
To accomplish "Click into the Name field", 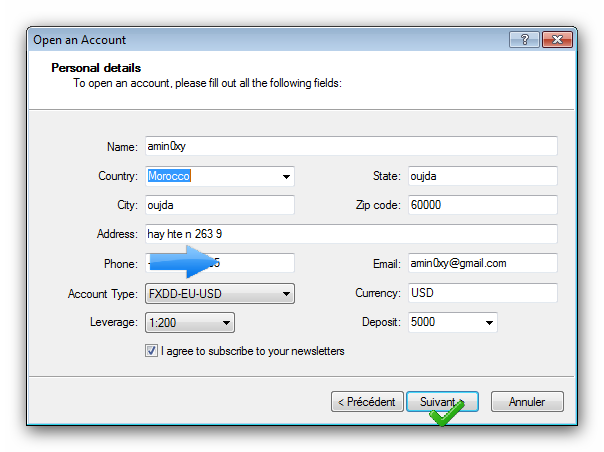I will coord(350,147).
